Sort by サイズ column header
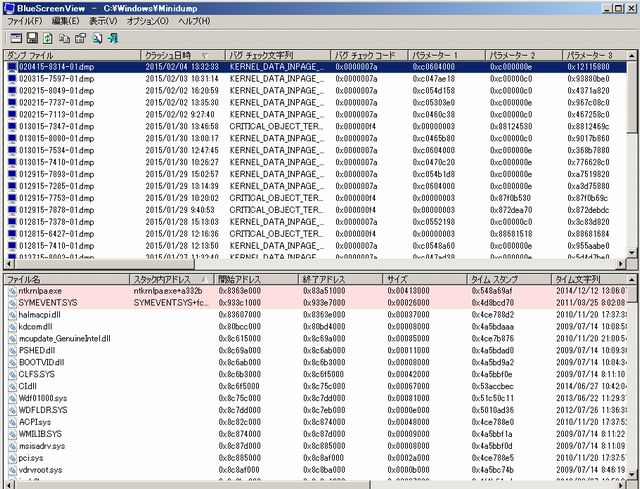Image resolution: width=640 pixels, height=489 pixels. click(424, 279)
